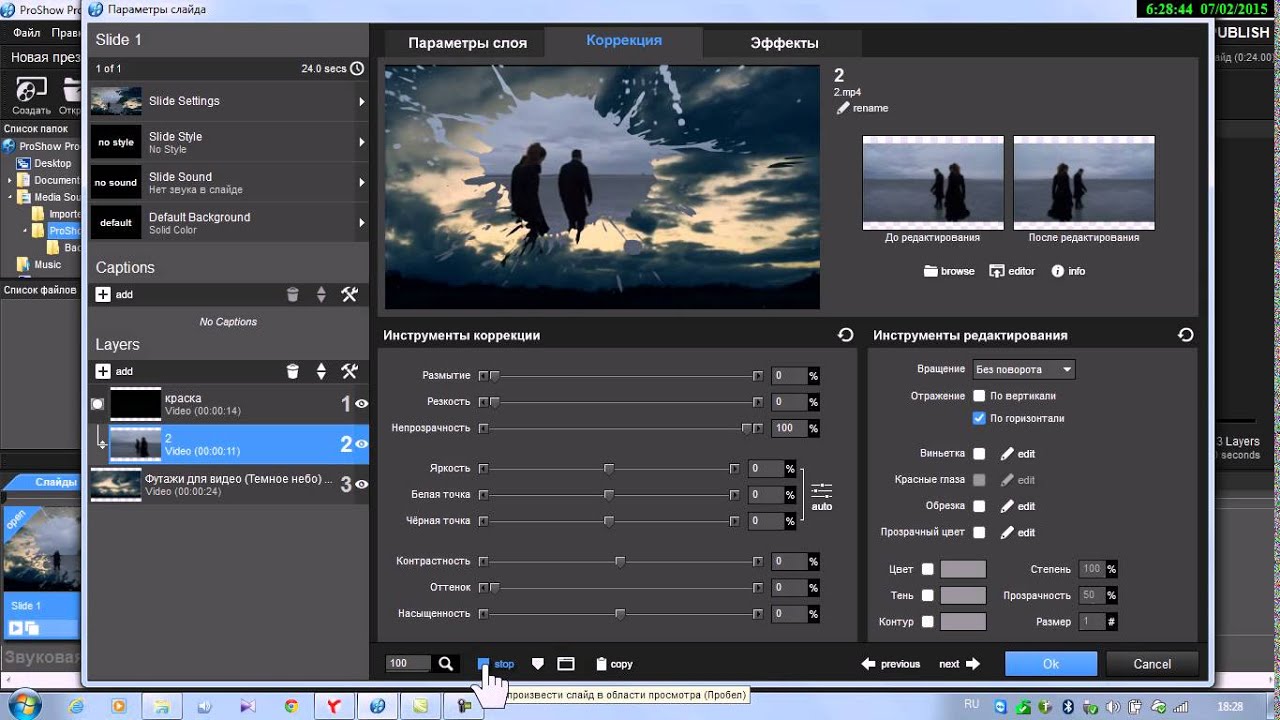
Task: Hide layer 3 Футажи visibility eye
Action: pos(362,484)
